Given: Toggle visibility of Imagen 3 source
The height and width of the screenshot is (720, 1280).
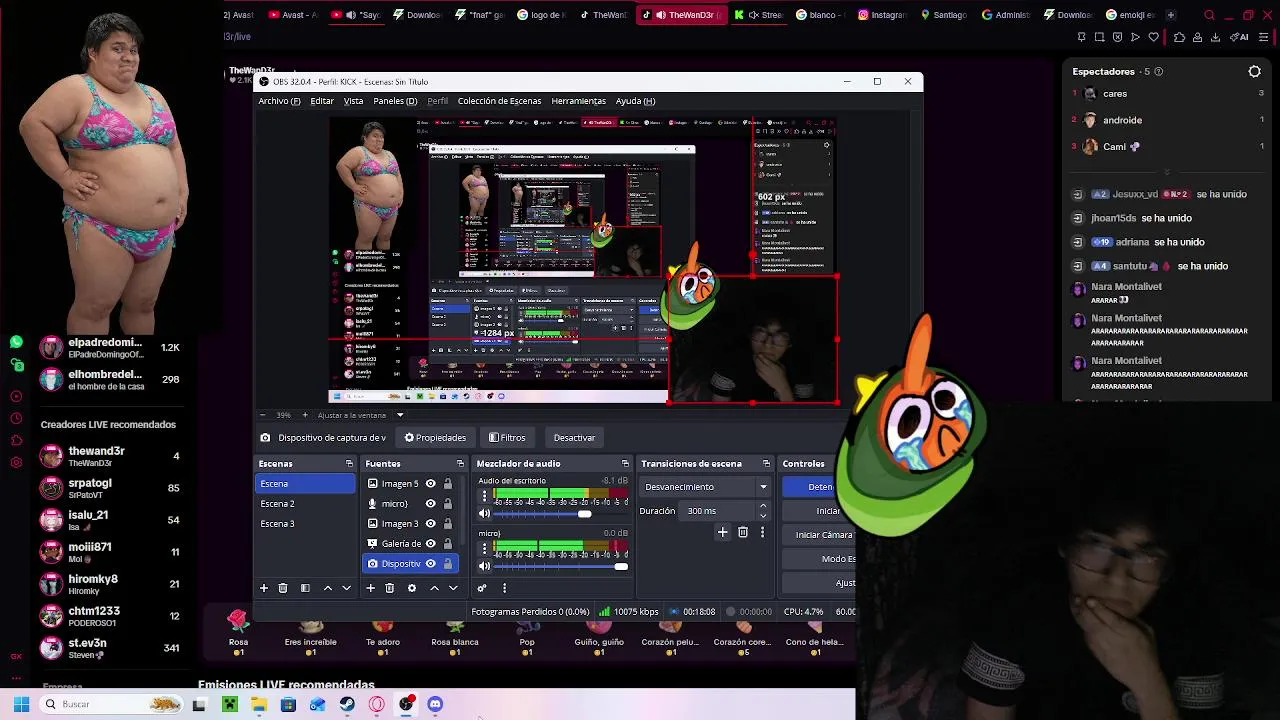Looking at the screenshot, I should (430, 523).
